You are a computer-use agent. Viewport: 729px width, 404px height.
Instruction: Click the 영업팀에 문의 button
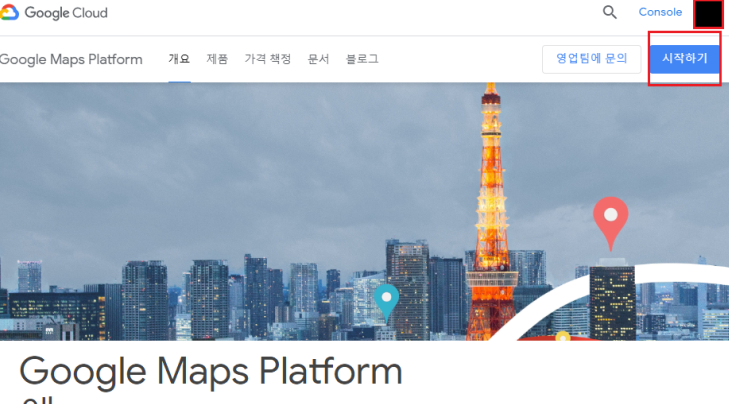(591, 59)
